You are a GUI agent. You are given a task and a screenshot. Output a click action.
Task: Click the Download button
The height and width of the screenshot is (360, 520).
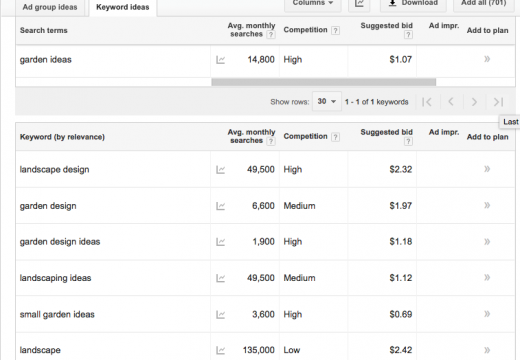(x=414, y=4)
